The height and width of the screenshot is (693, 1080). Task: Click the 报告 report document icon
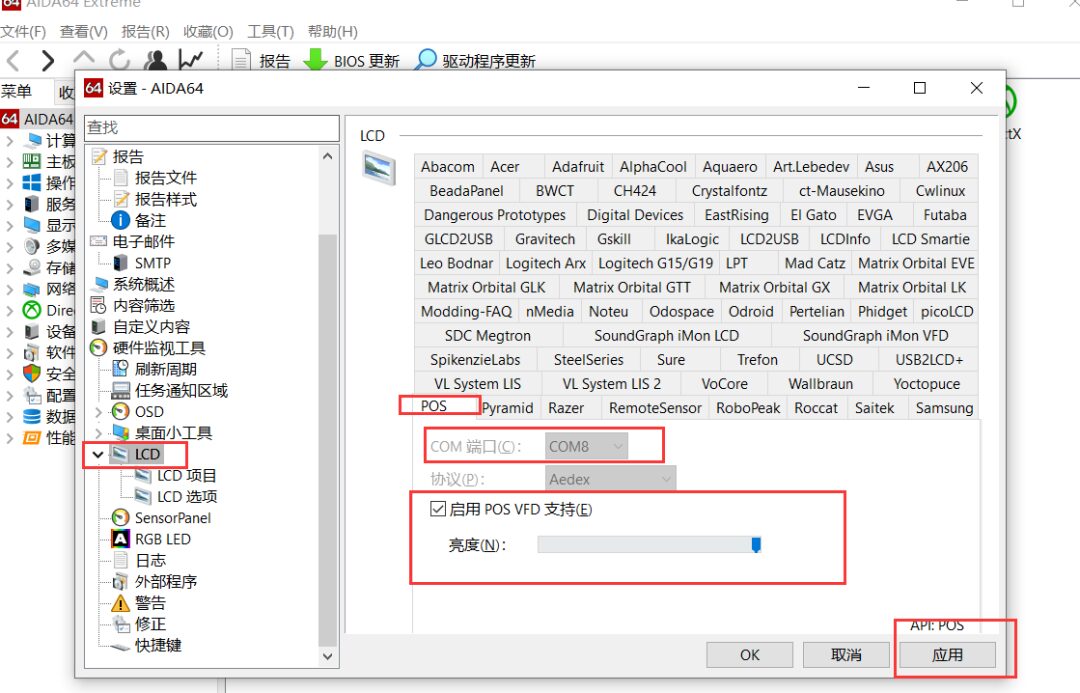pos(240,60)
